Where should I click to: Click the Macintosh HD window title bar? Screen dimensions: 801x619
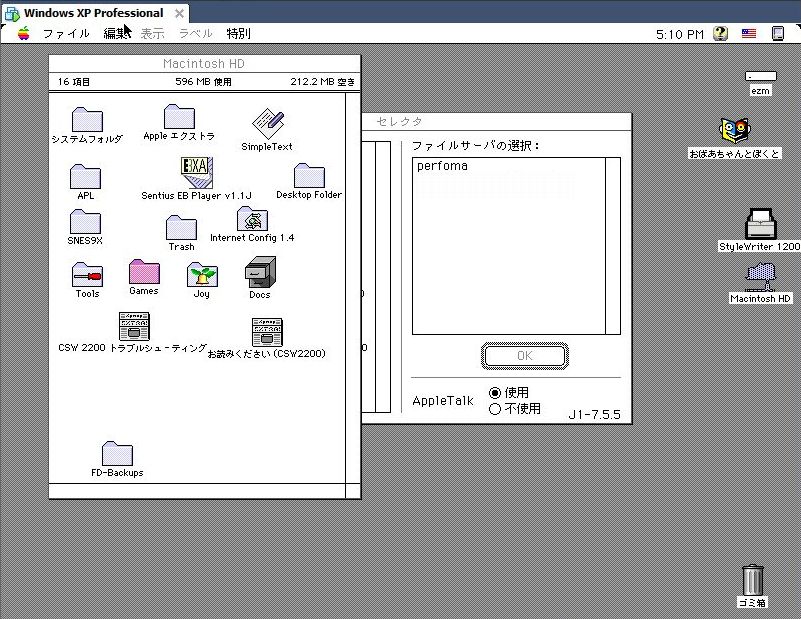point(204,64)
